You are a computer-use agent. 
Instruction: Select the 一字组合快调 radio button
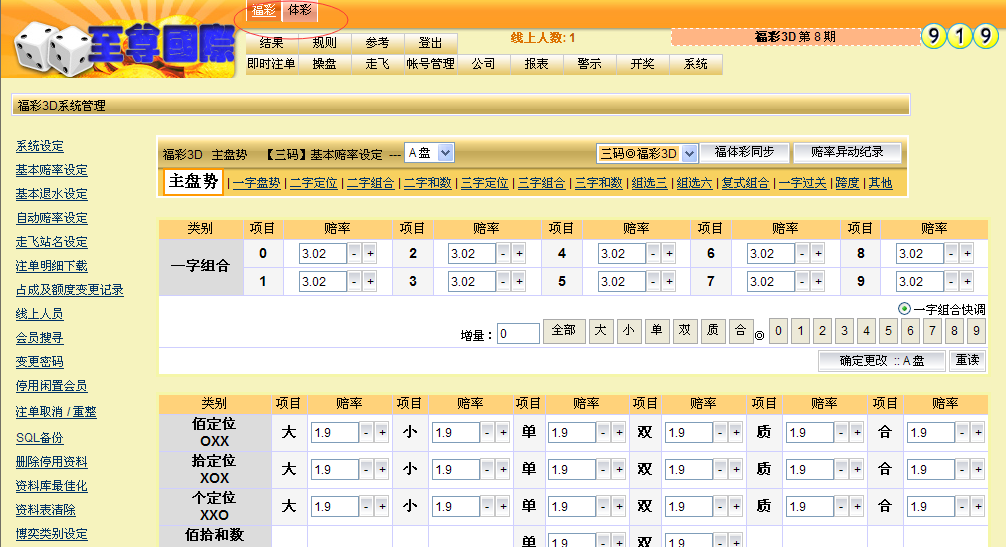tap(904, 310)
